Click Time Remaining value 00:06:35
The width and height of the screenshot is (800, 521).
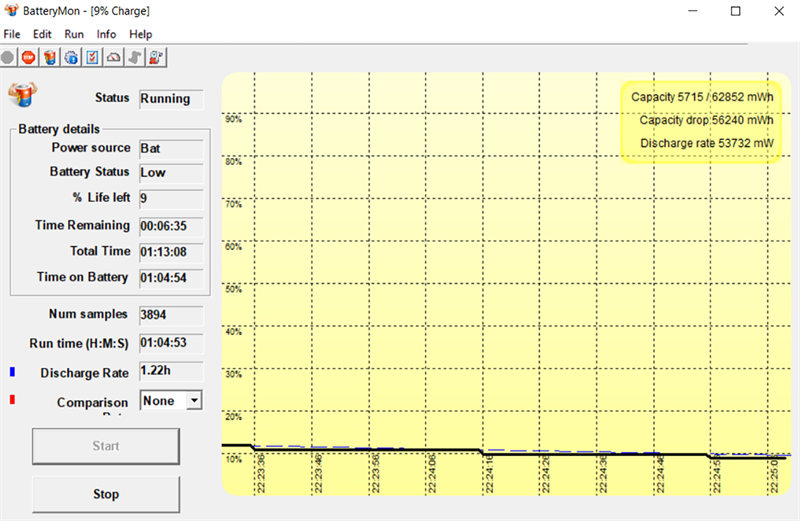(171, 226)
